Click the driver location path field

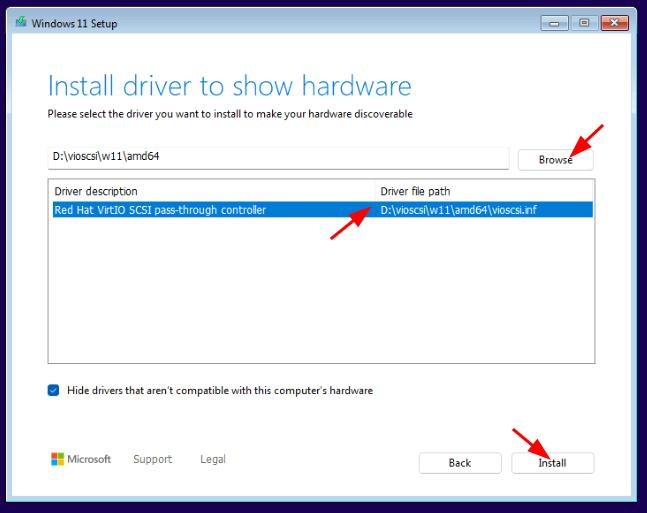click(x=278, y=158)
